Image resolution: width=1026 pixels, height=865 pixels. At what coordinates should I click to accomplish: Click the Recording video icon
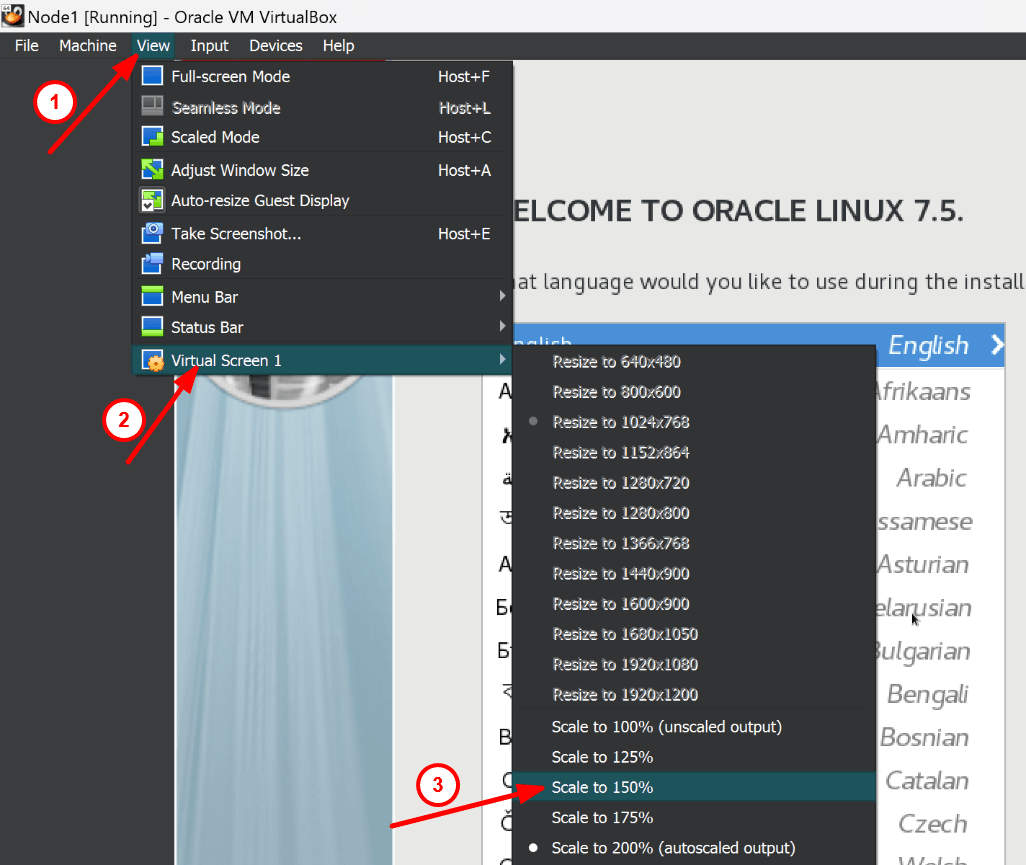[x=152, y=264]
